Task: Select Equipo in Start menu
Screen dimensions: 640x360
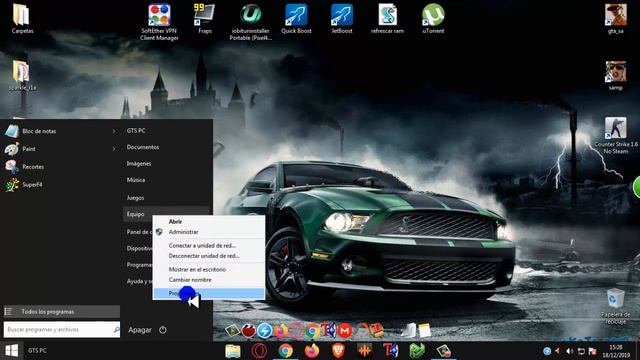Action: pyautogui.click(x=135, y=214)
